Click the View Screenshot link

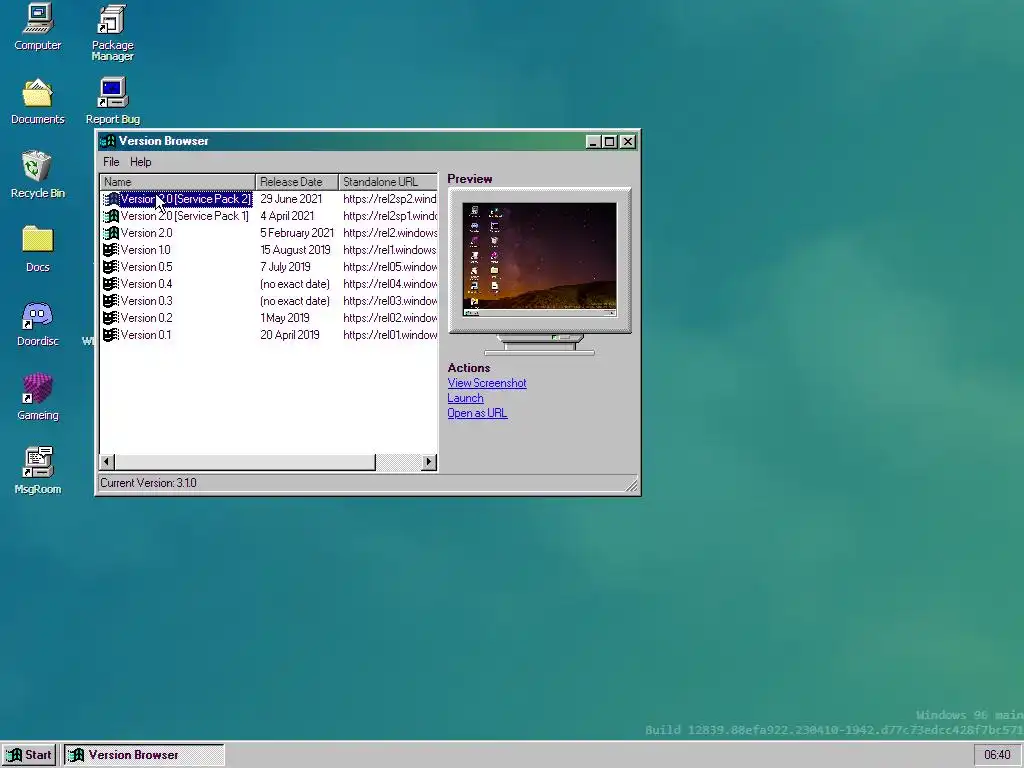click(487, 383)
